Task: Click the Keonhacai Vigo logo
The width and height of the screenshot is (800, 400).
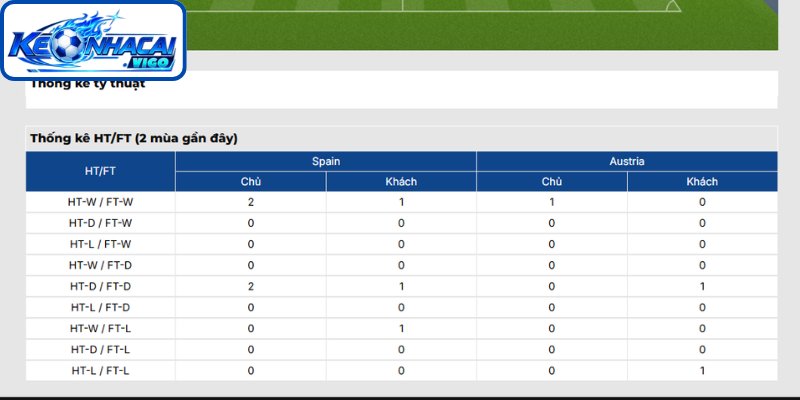Action: click(93, 41)
